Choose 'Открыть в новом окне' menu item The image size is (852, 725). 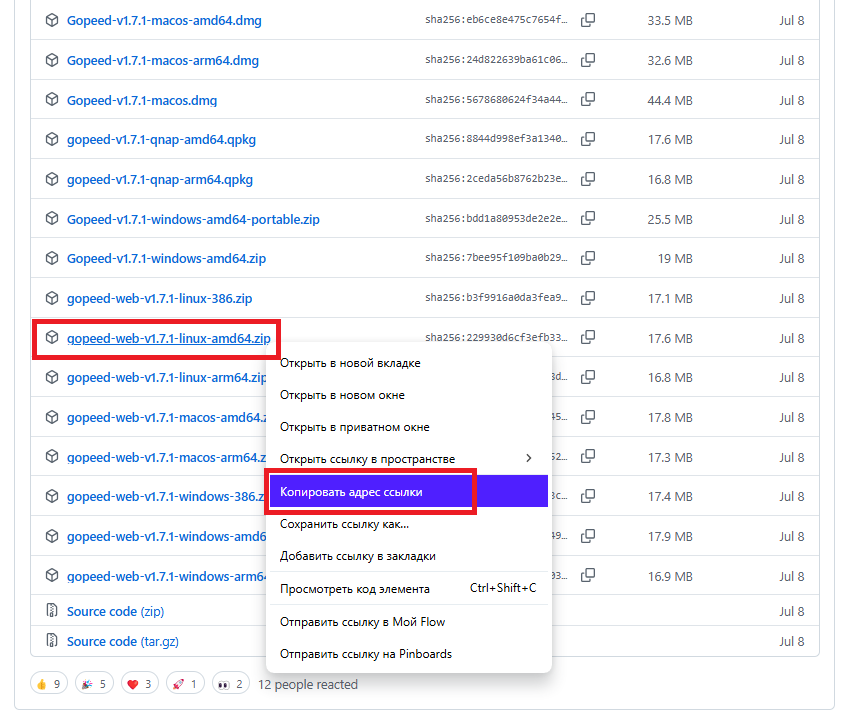pos(409,395)
